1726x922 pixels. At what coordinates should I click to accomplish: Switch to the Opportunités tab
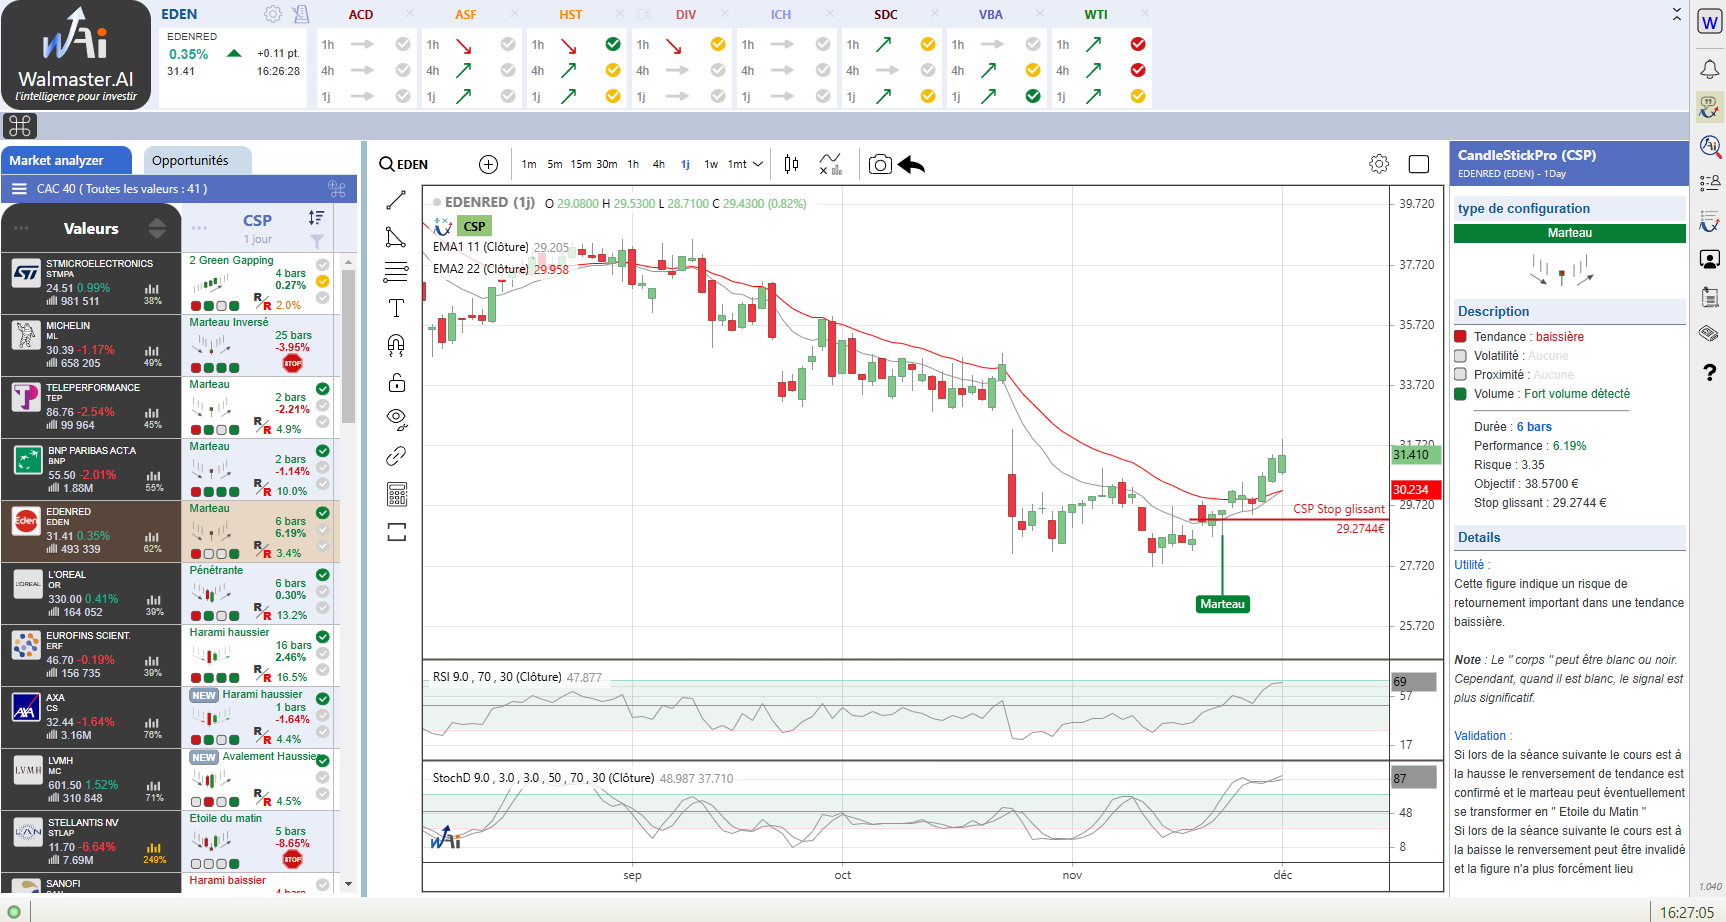click(x=190, y=160)
